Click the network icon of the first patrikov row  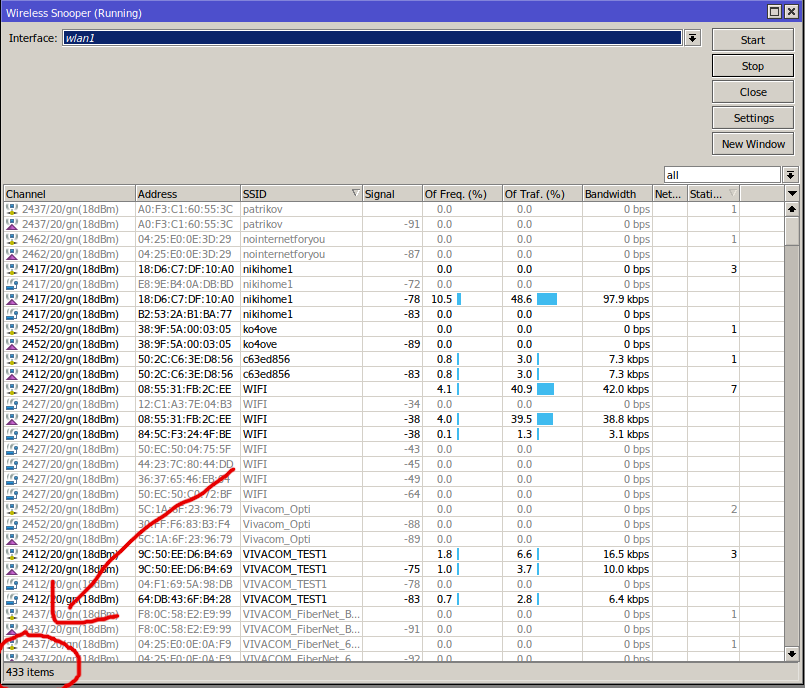pyautogui.click(x=12, y=209)
